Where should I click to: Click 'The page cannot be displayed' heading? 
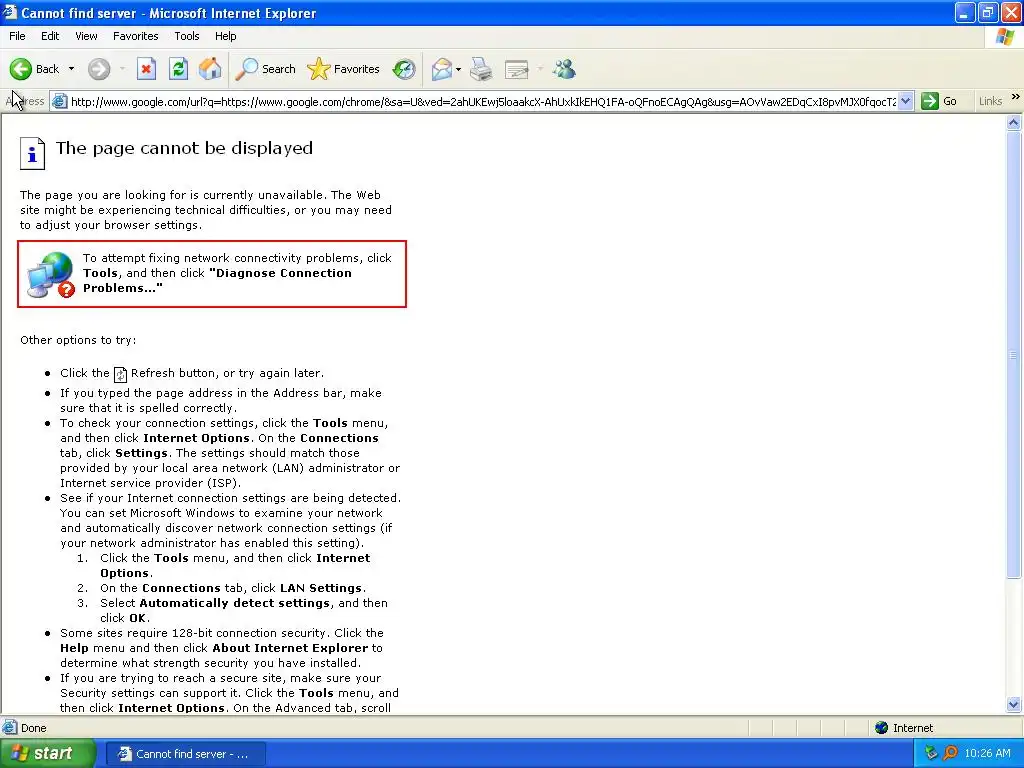184,148
